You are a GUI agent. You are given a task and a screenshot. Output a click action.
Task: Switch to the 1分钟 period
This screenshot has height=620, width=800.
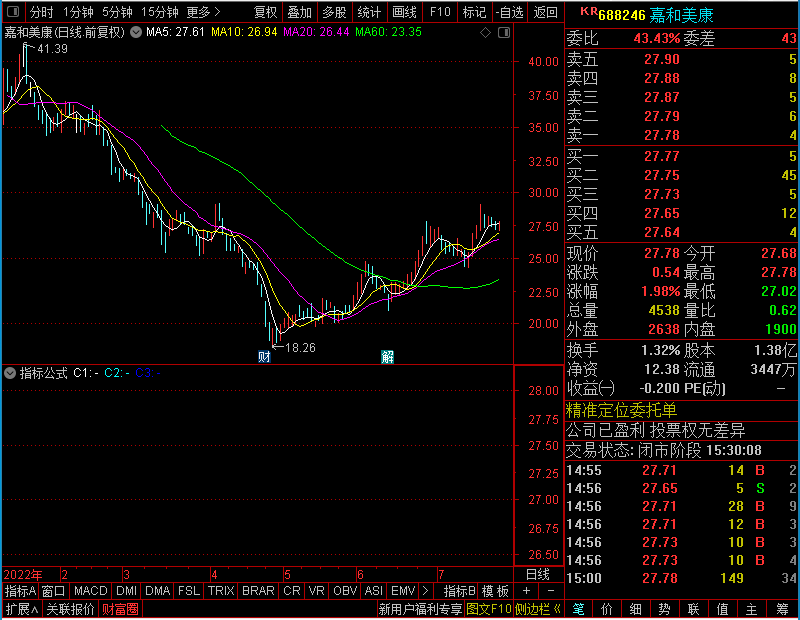pyautogui.click(x=78, y=12)
